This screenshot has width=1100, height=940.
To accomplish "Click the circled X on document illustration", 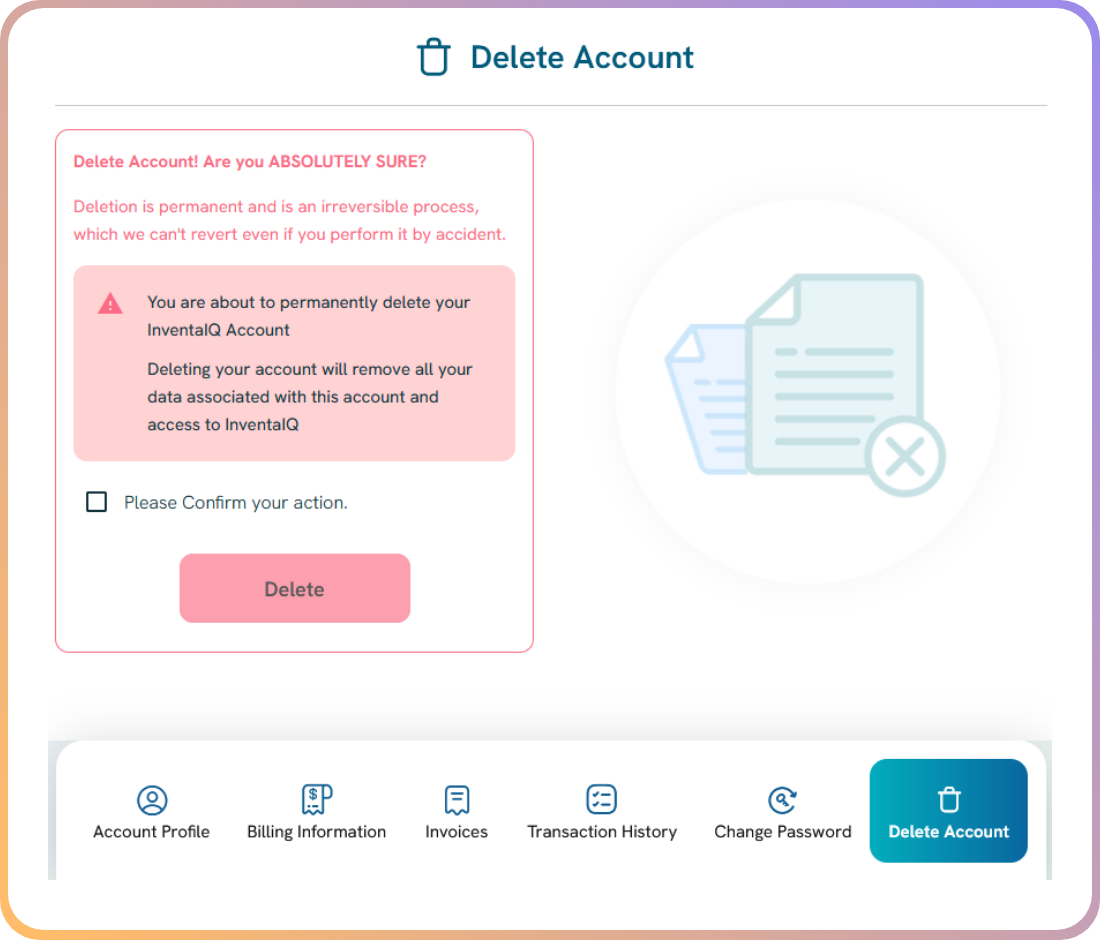I will (905, 458).
